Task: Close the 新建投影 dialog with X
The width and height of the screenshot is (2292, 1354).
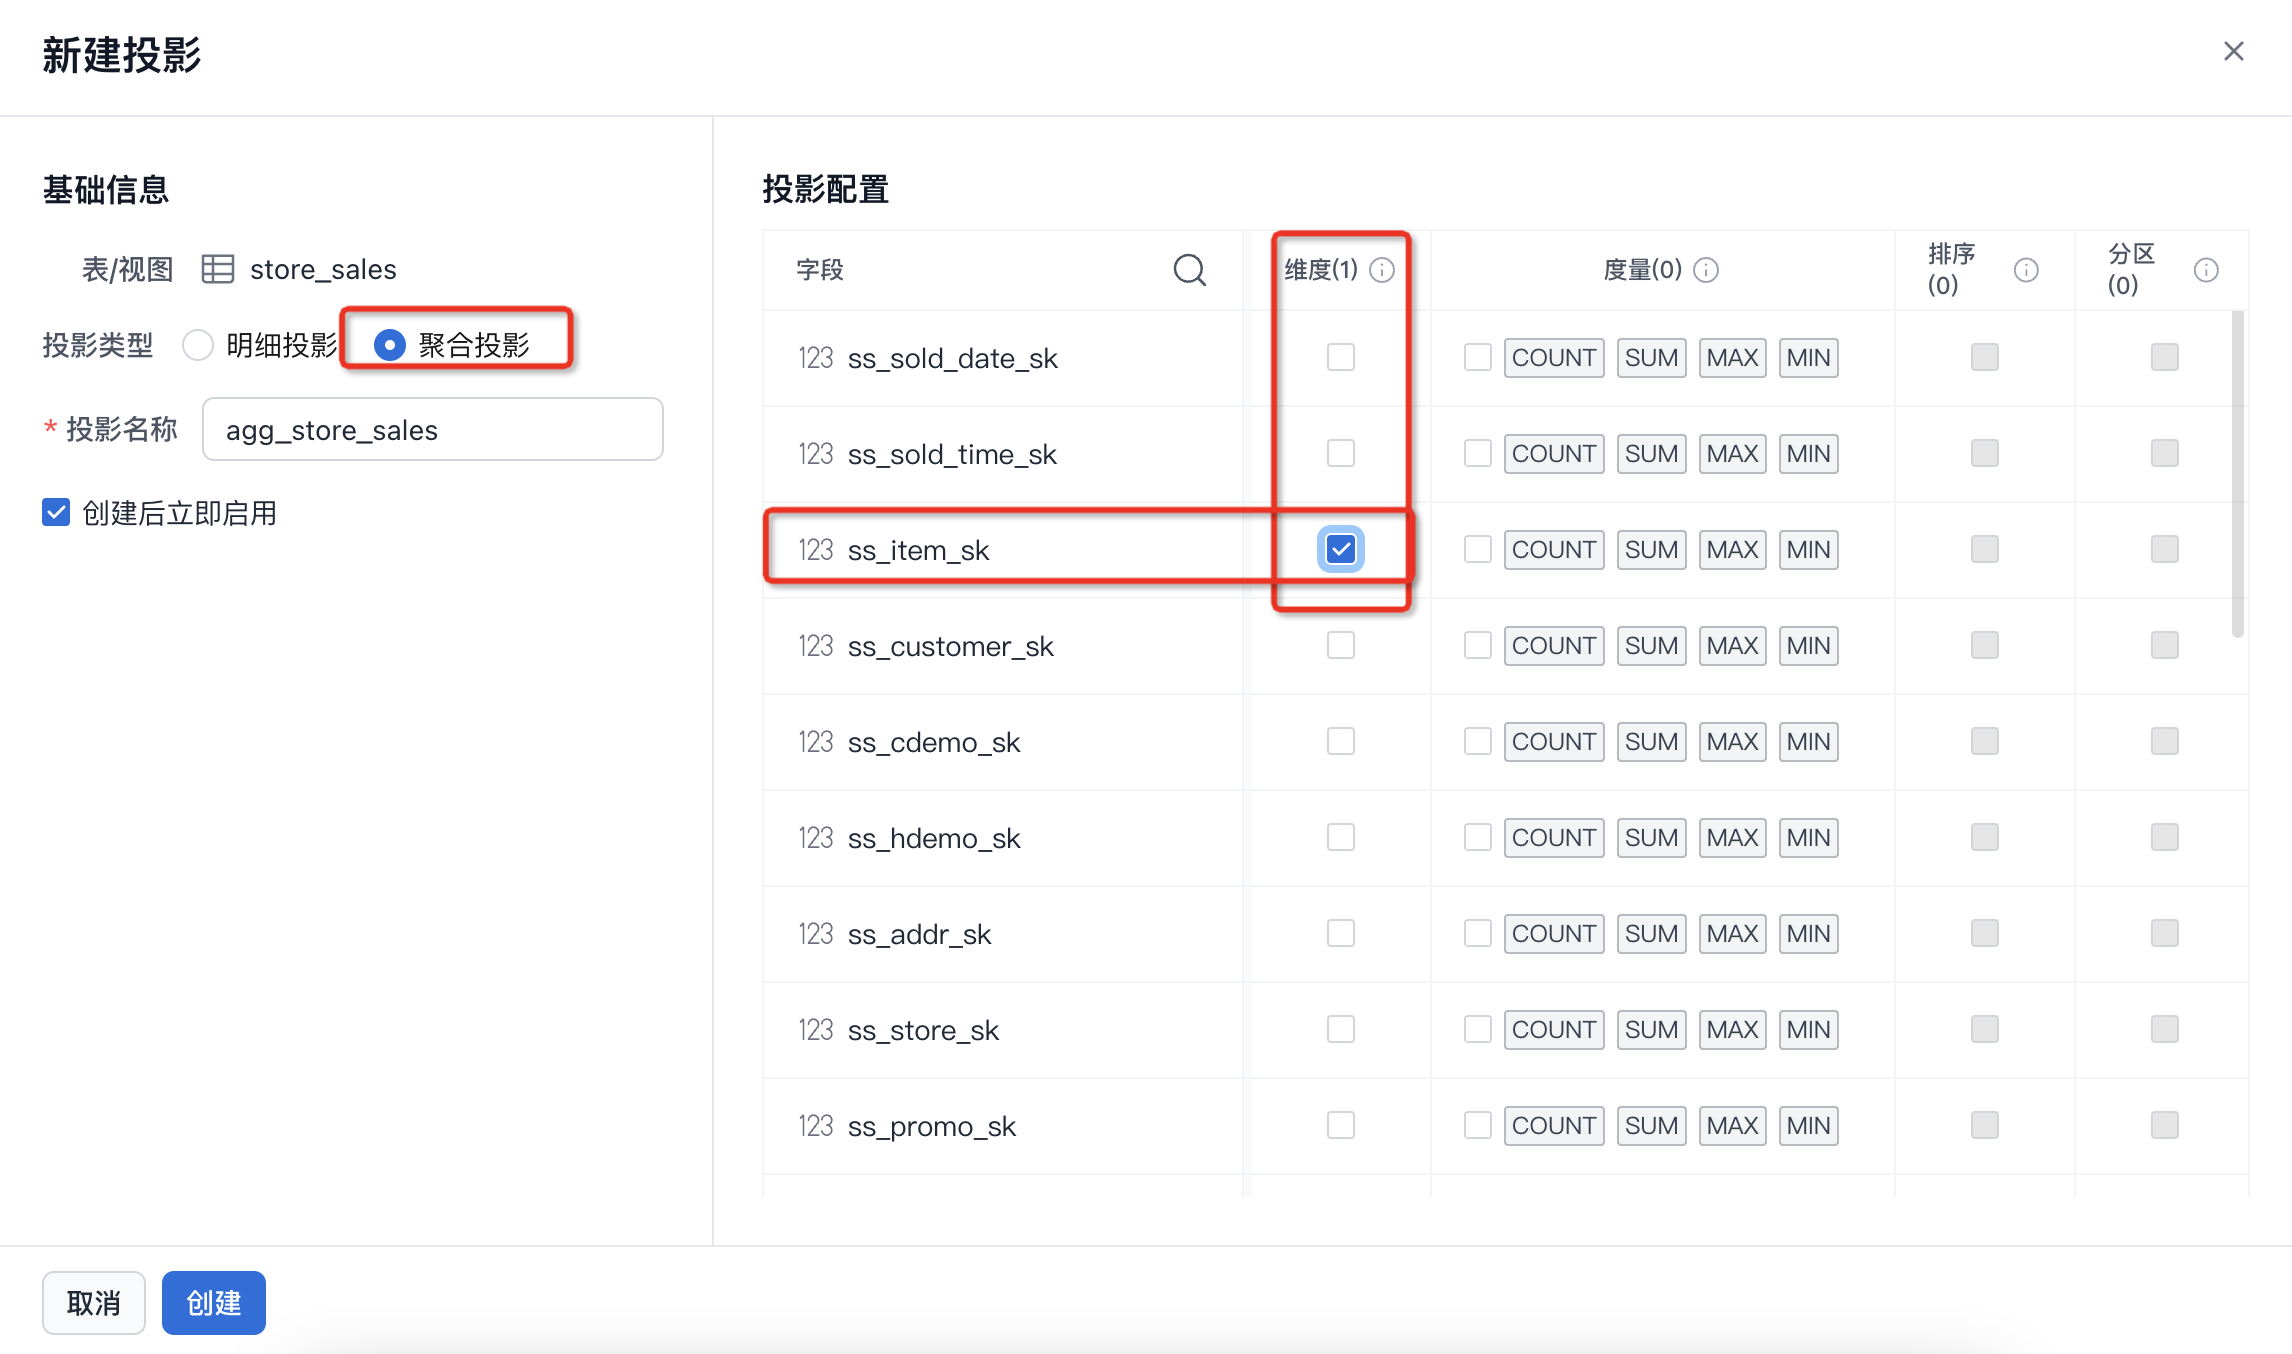Action: point(2233,51)
